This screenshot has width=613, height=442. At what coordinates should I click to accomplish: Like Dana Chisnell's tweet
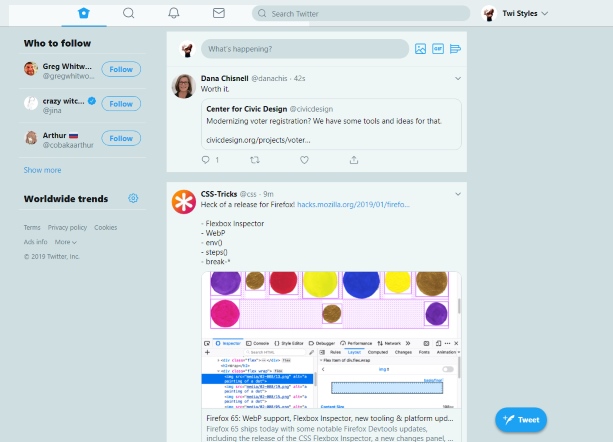tap(304, 160)
